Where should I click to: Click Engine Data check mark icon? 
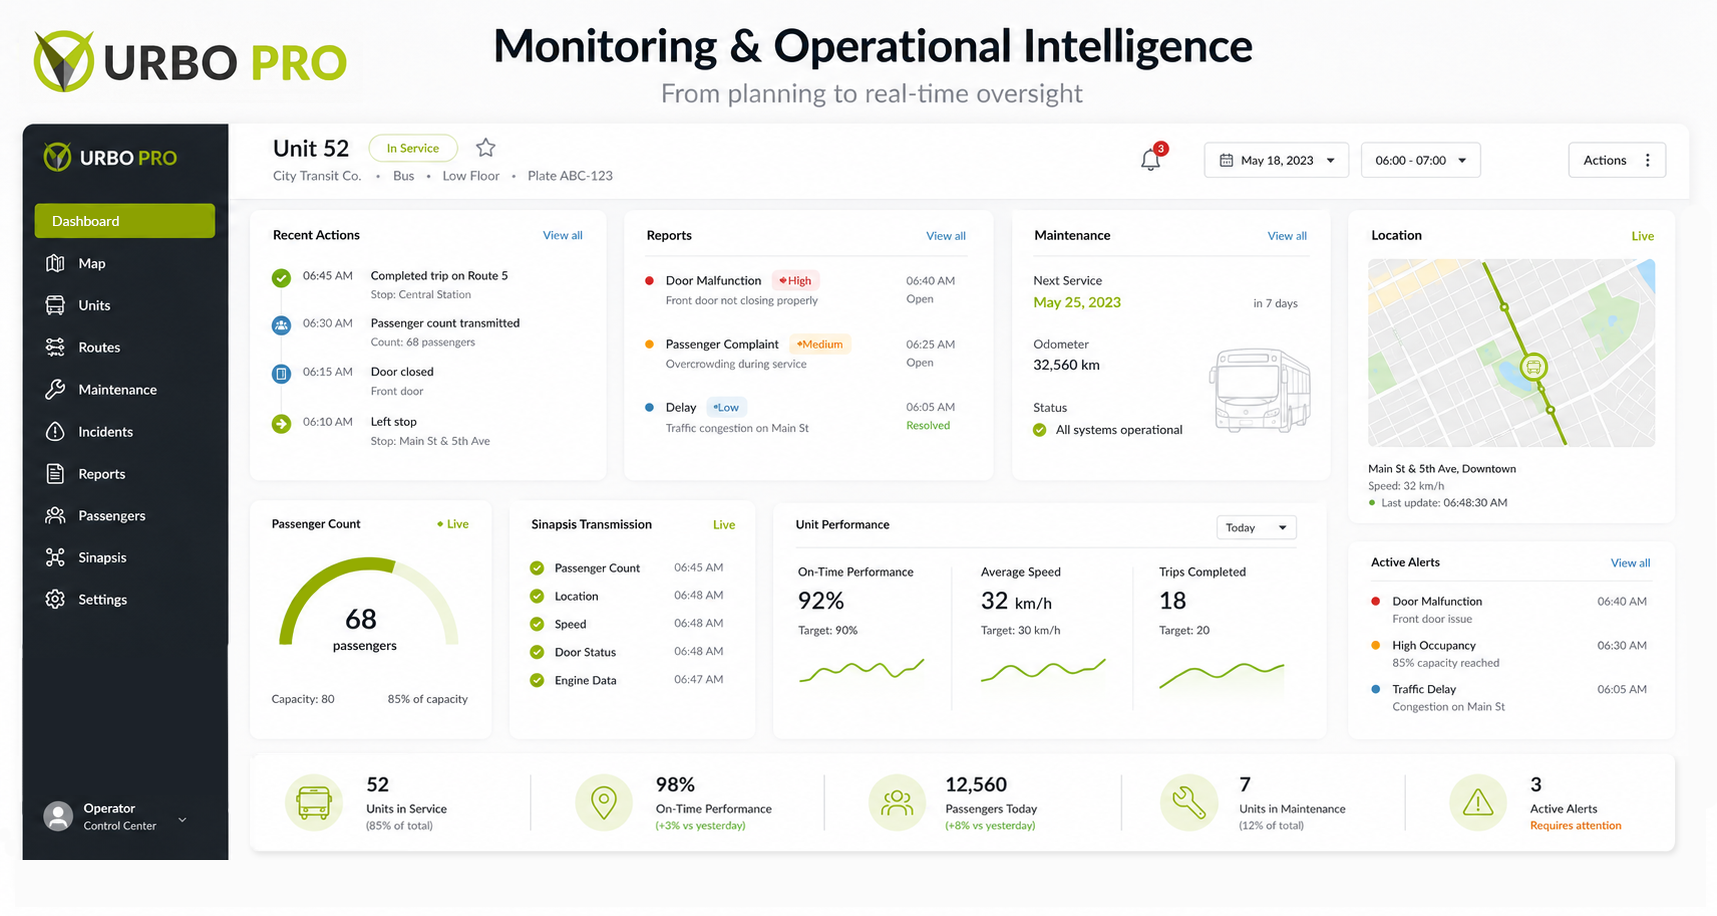pyautogui.click(x=537, y=680)
